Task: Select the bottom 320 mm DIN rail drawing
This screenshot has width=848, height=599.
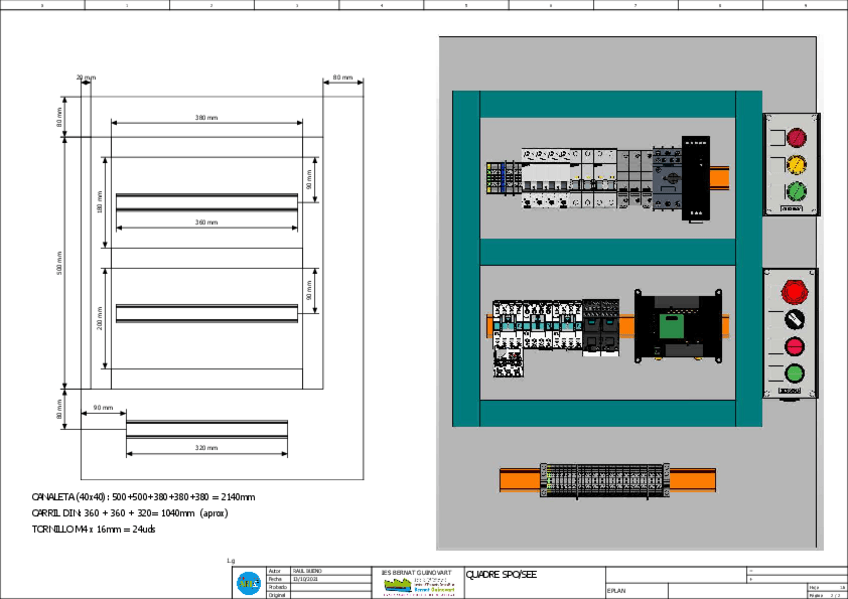Action: click(x=207, y=429)
